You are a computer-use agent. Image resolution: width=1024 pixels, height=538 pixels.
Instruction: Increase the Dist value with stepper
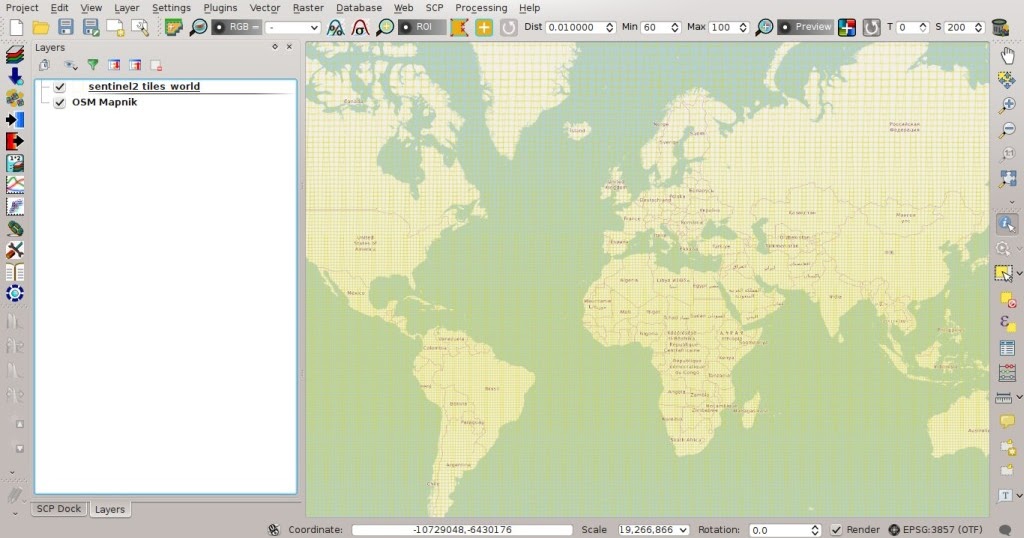click(x=609, y=24)
